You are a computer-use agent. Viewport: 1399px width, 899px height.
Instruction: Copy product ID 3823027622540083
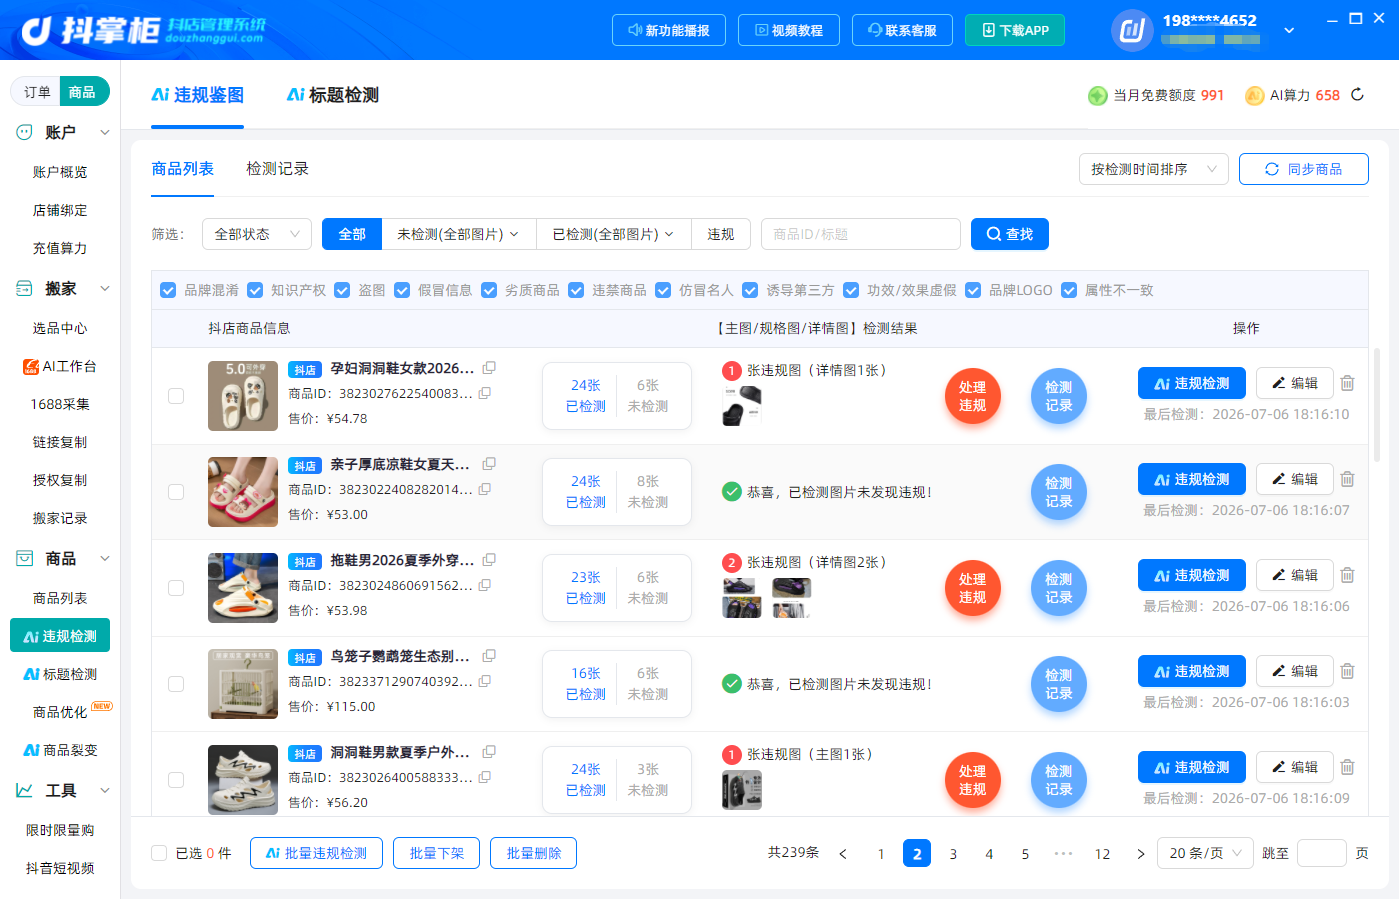pos(485,393)
